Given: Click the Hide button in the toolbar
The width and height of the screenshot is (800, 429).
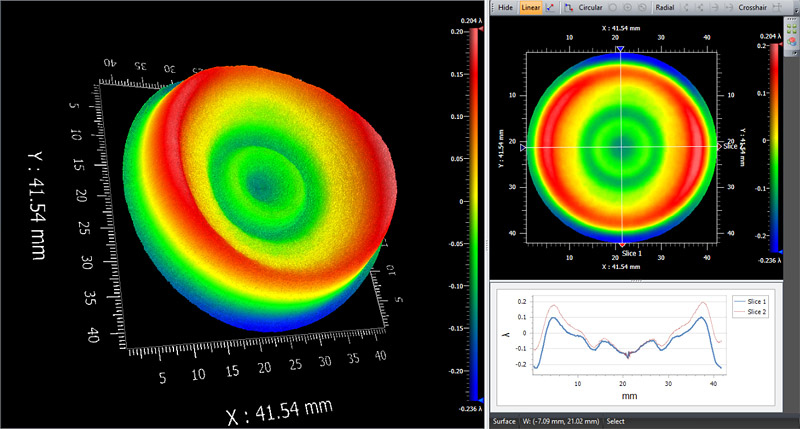Looking at the screenshot, I should click(x=505, y=7).
